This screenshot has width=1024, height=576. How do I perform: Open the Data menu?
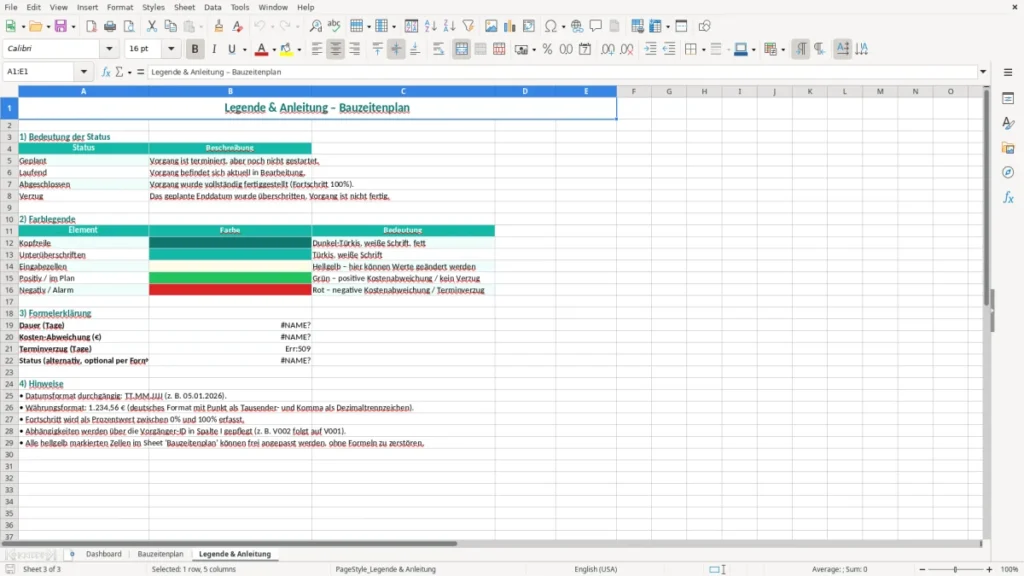pos(213,7)
